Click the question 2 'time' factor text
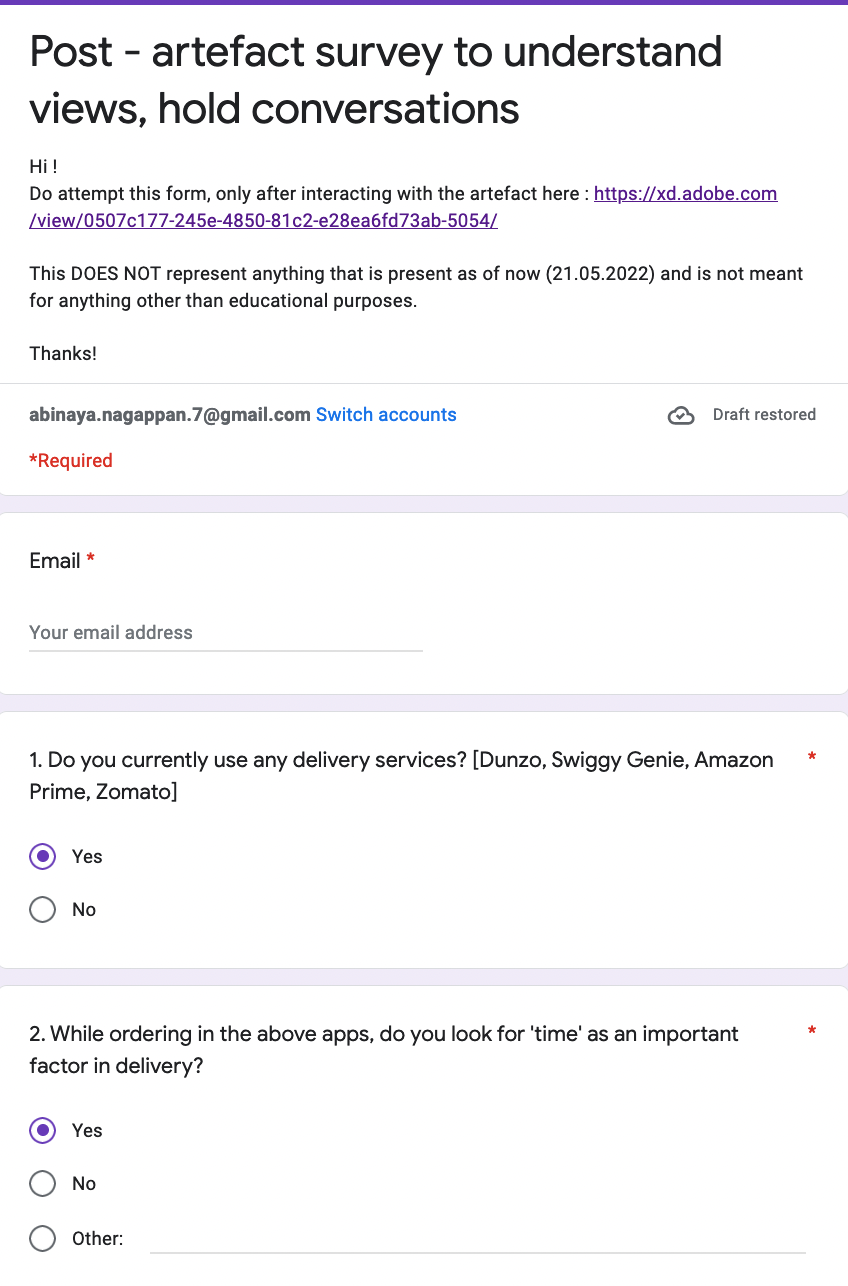The width and height of the screenshot is (848, 1286). tap(384, 1050)
